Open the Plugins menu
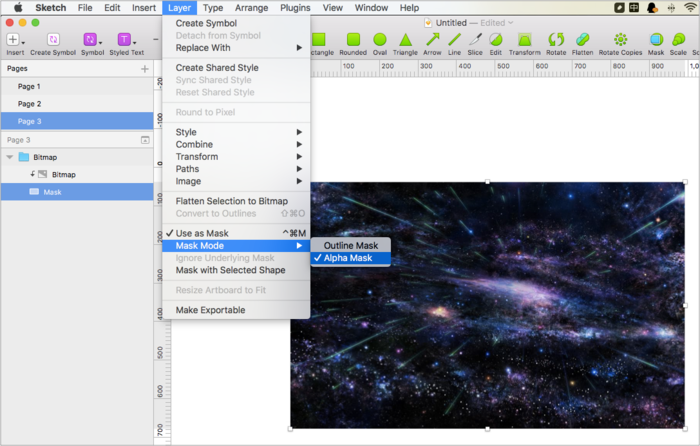This screenshot has height=446, width=700. pyautogui.click(x=295, y=8)
